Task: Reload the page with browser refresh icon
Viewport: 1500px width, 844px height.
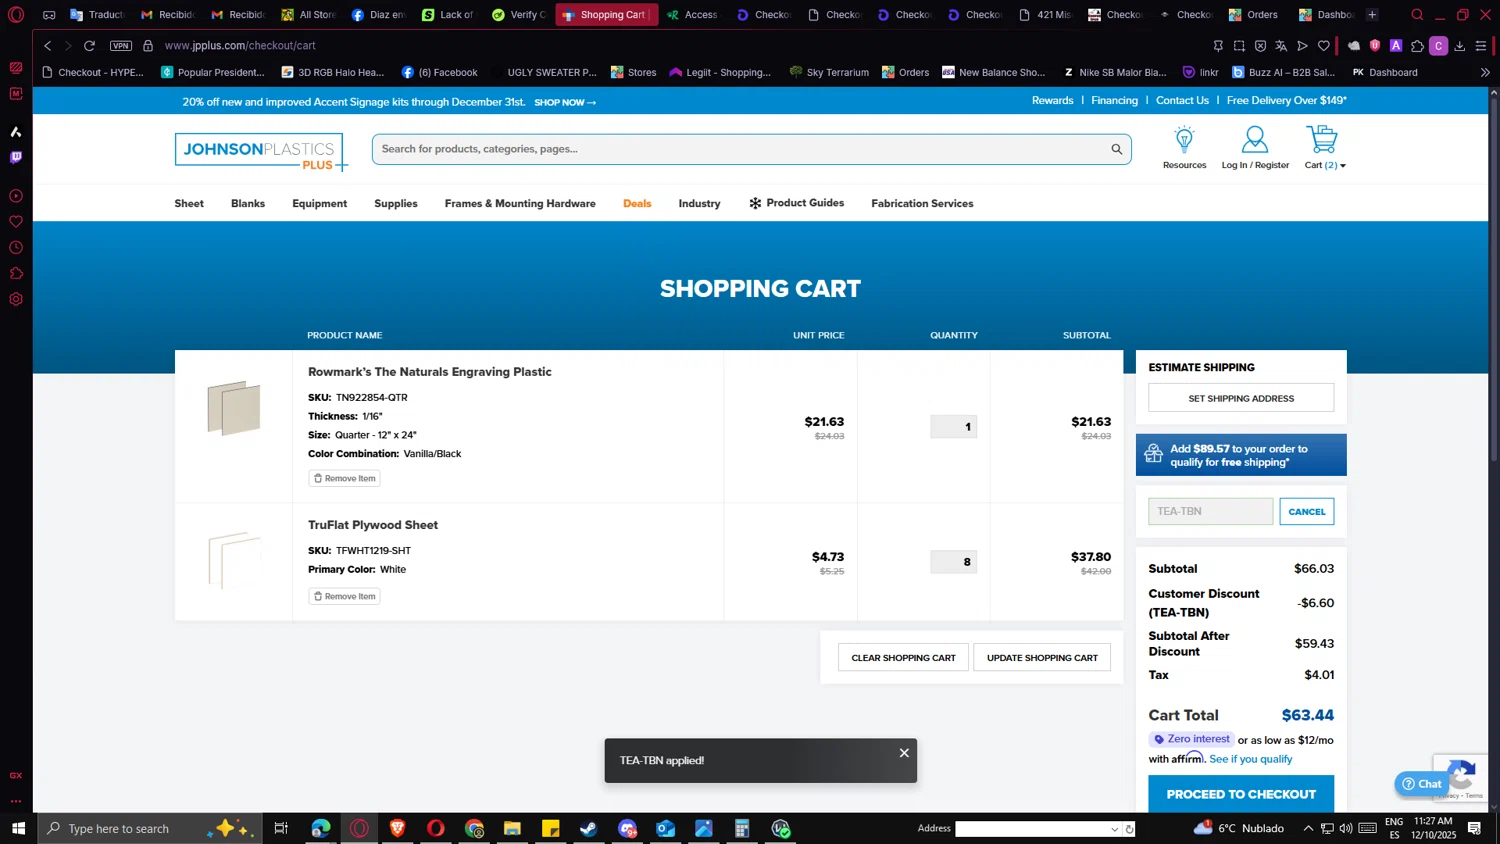Action: click(89, 46)
